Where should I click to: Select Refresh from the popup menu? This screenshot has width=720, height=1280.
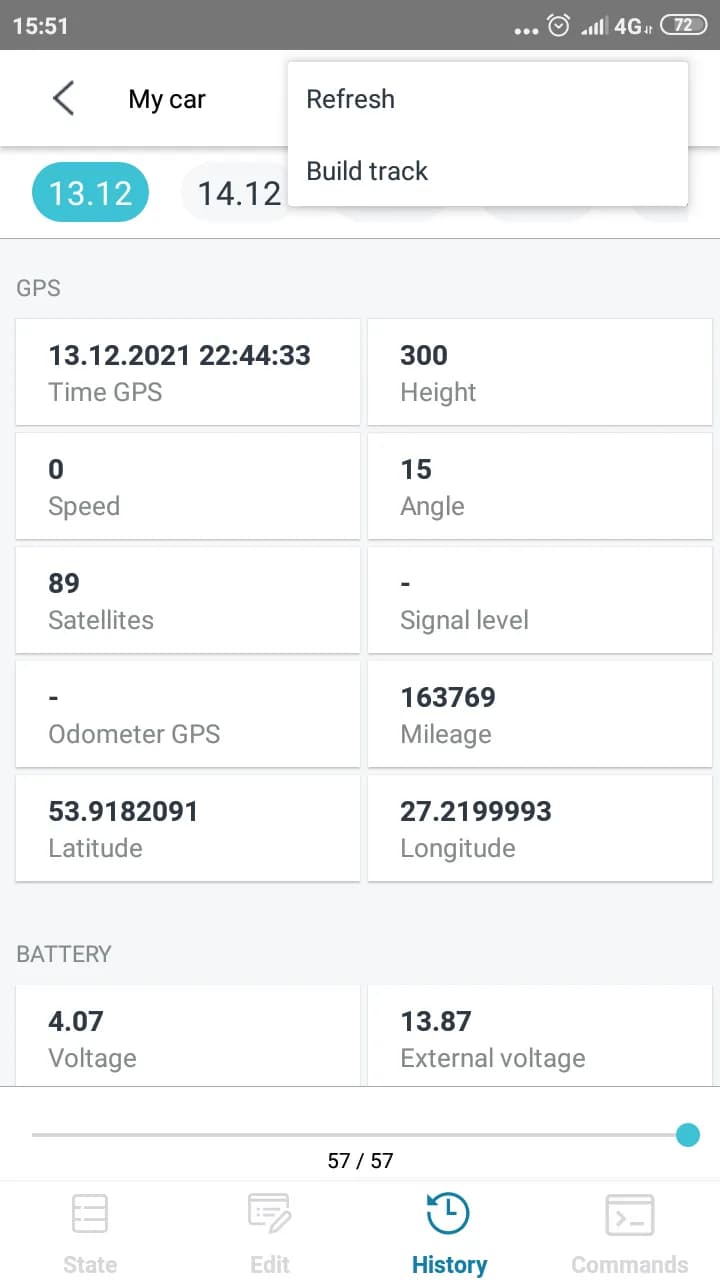pos(350,99)
